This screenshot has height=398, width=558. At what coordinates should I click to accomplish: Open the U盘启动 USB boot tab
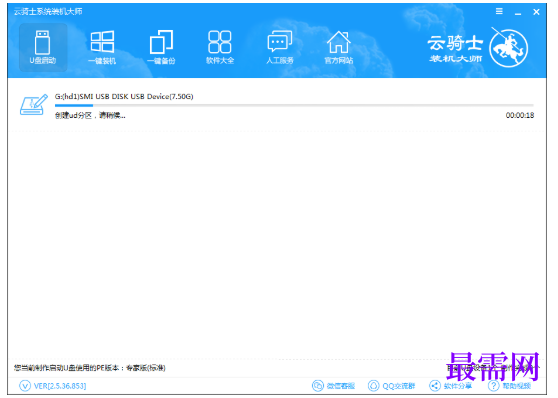click(43, 47)
